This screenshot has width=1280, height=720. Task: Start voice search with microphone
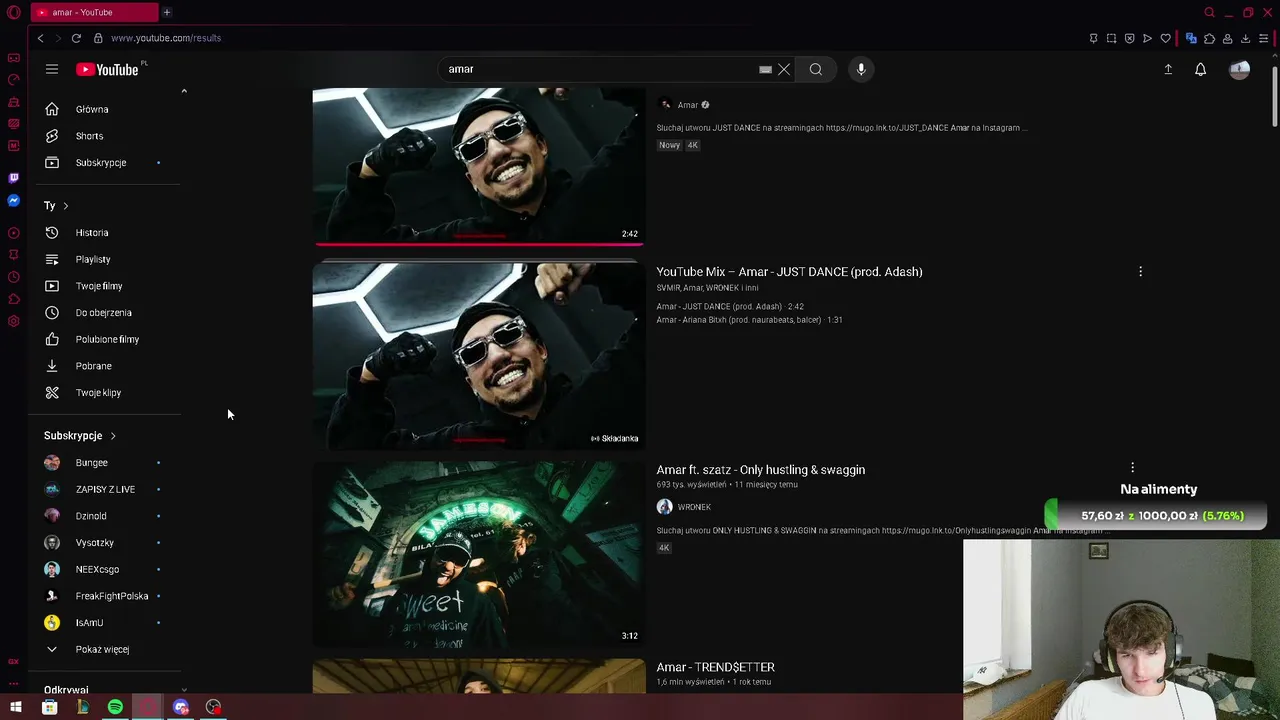click(x=861, y=69)
